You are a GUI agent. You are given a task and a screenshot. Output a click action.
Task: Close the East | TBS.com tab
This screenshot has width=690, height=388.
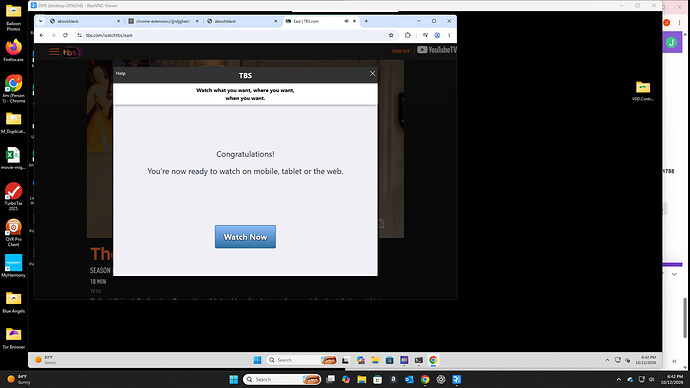coord(354,21)
